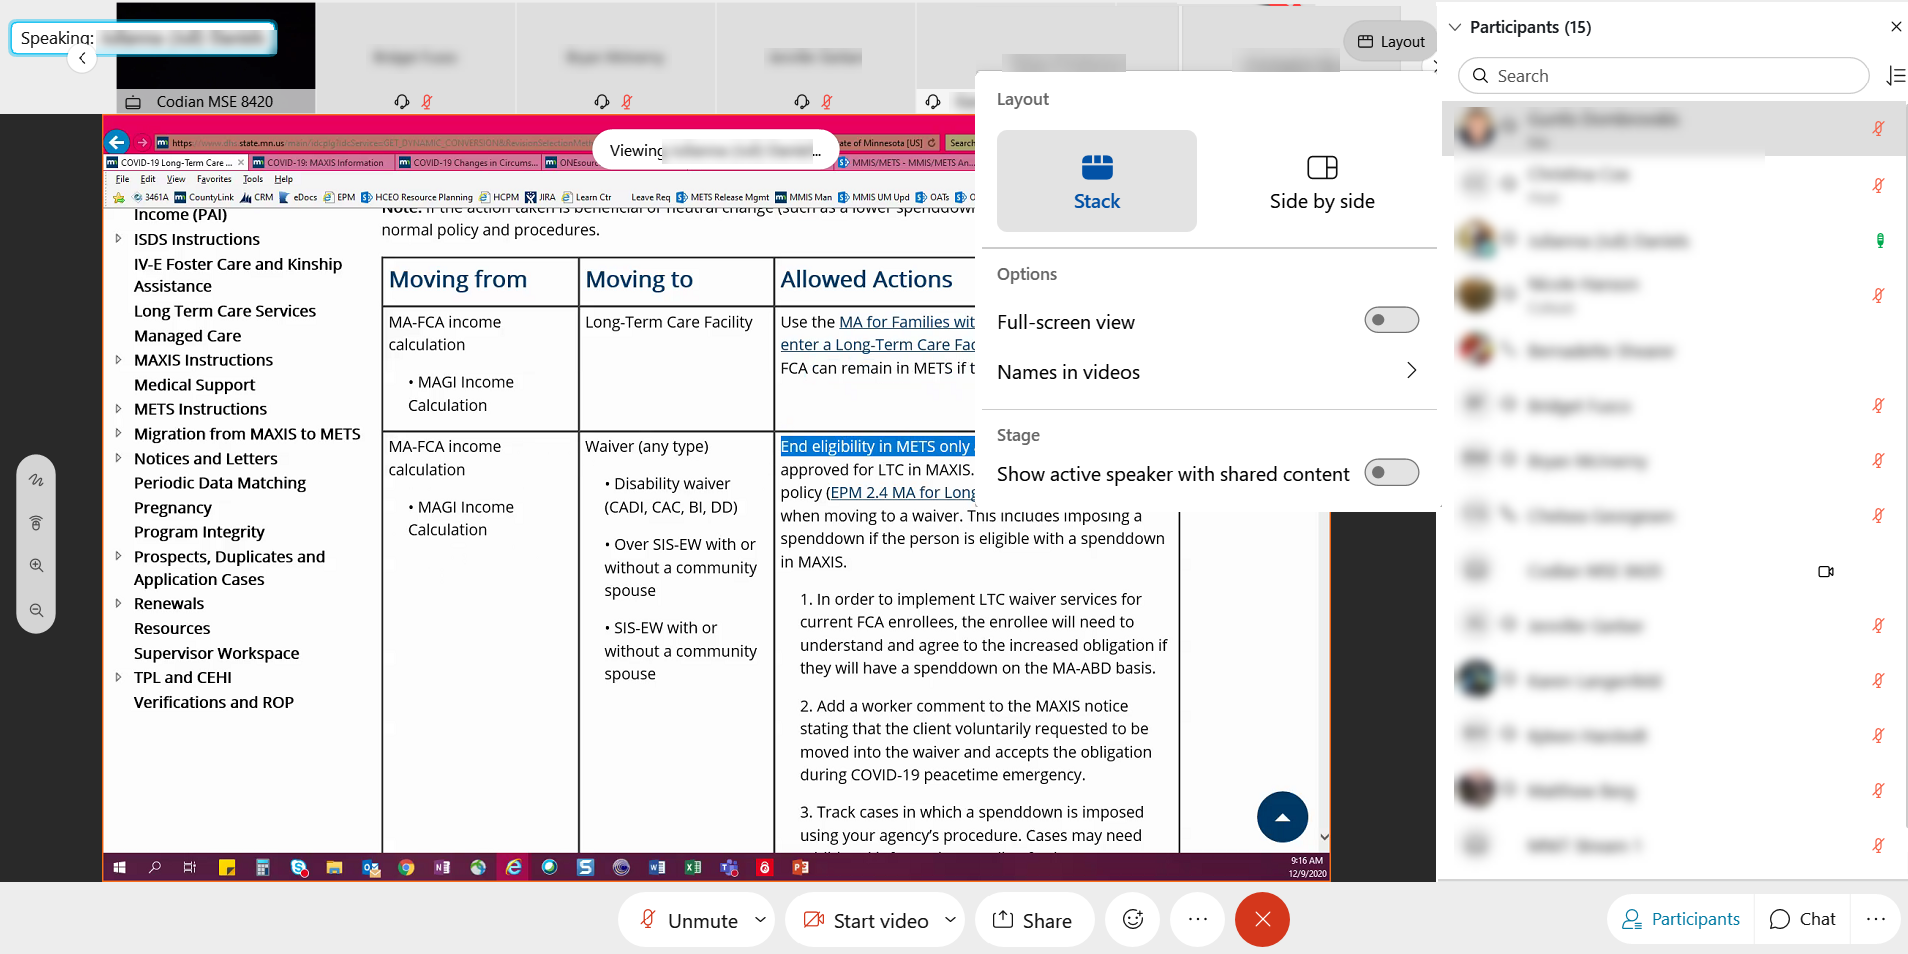
Task: Select the Side by side layout
Action: point(1322,182)
